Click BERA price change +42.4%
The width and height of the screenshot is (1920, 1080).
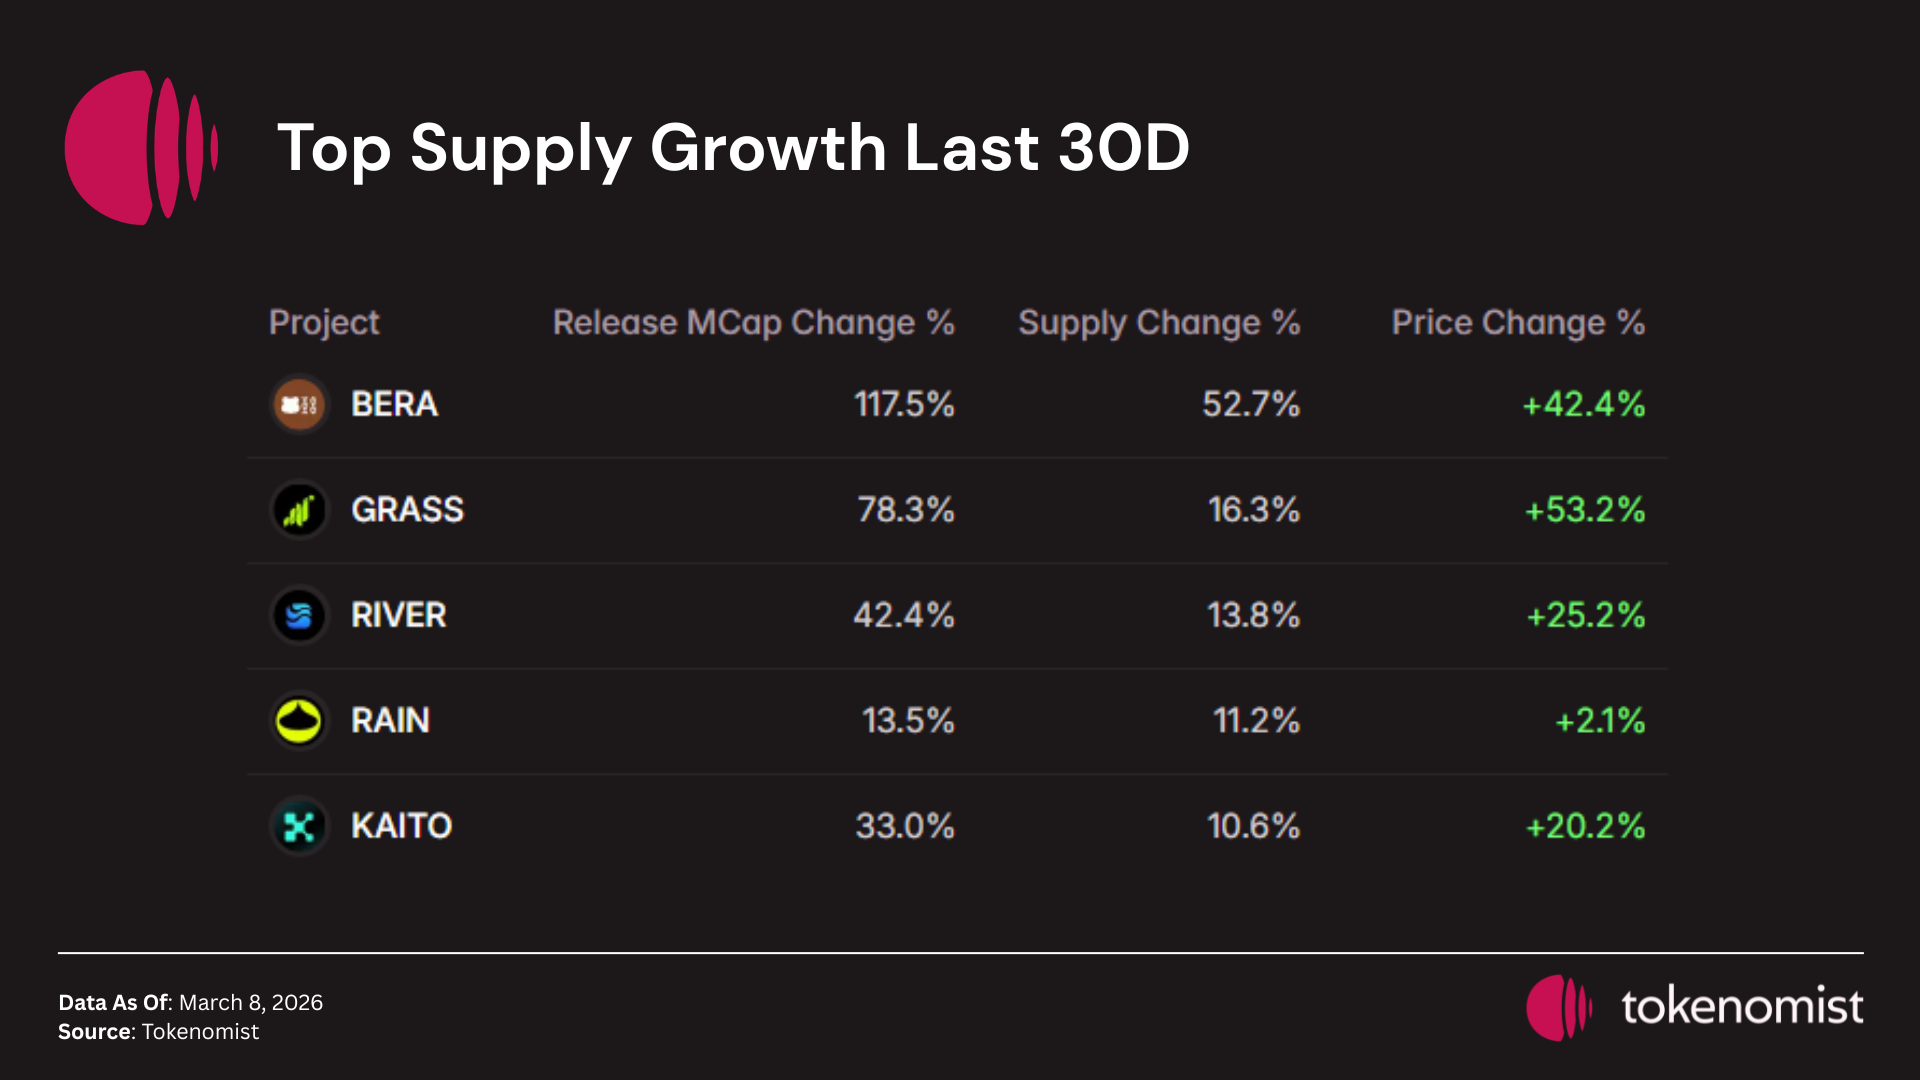[1583, 404]
